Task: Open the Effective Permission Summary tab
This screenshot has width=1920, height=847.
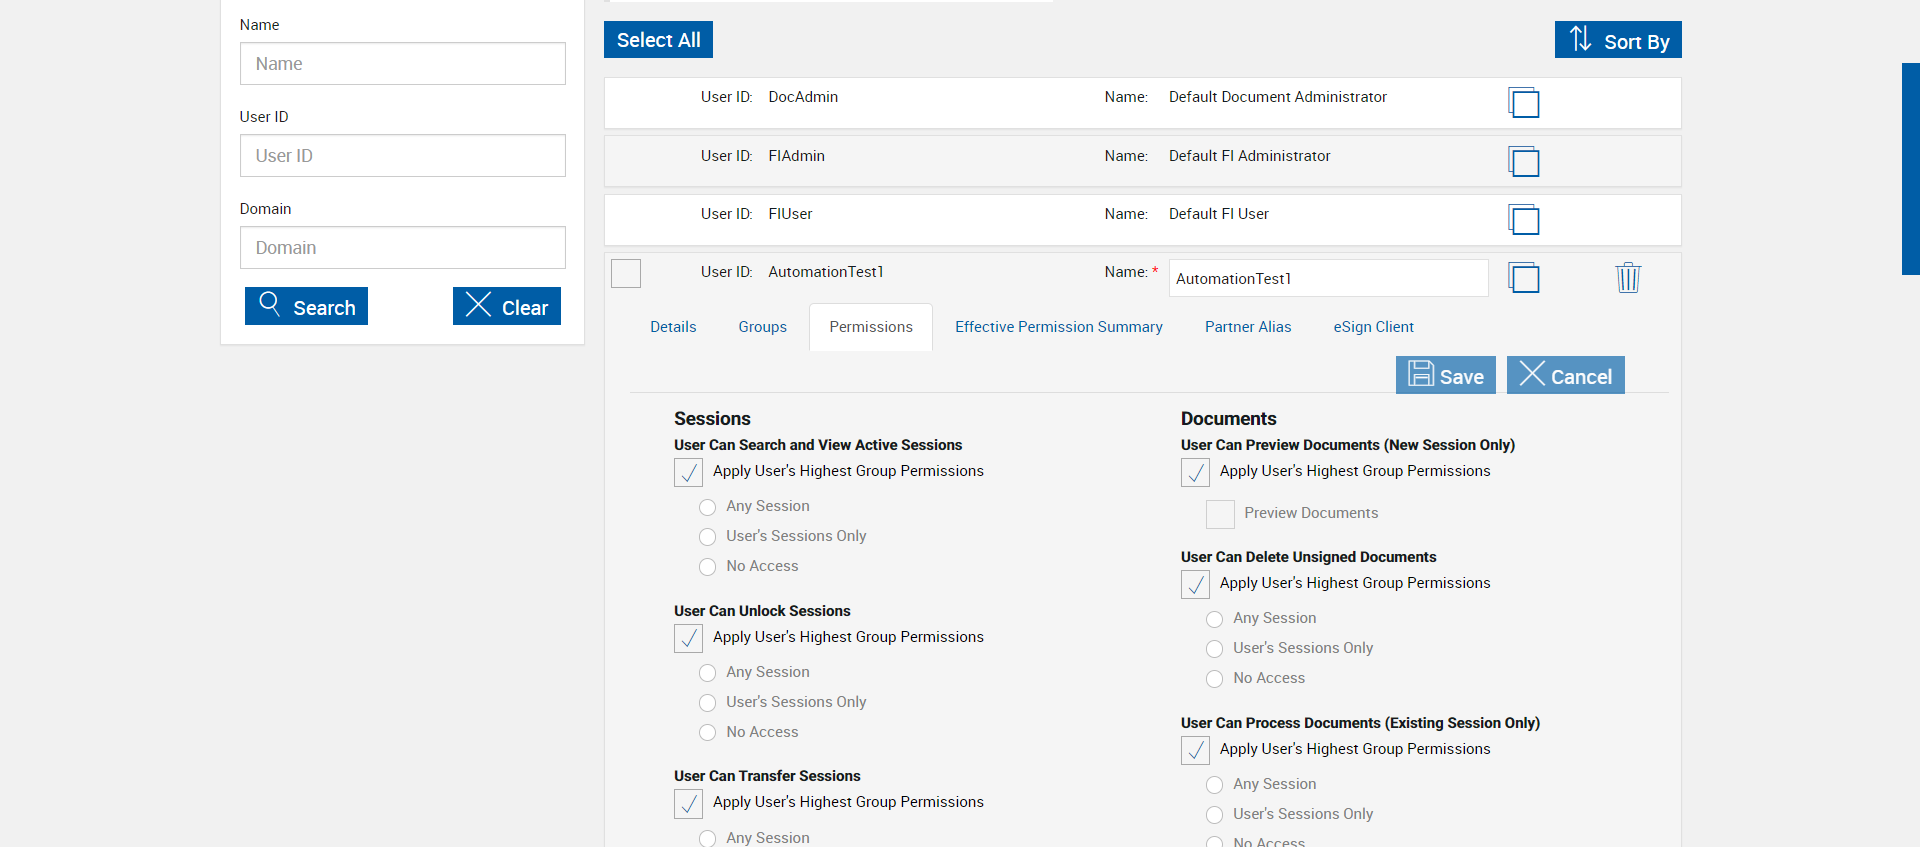Action: click(x=1058, y=327)
